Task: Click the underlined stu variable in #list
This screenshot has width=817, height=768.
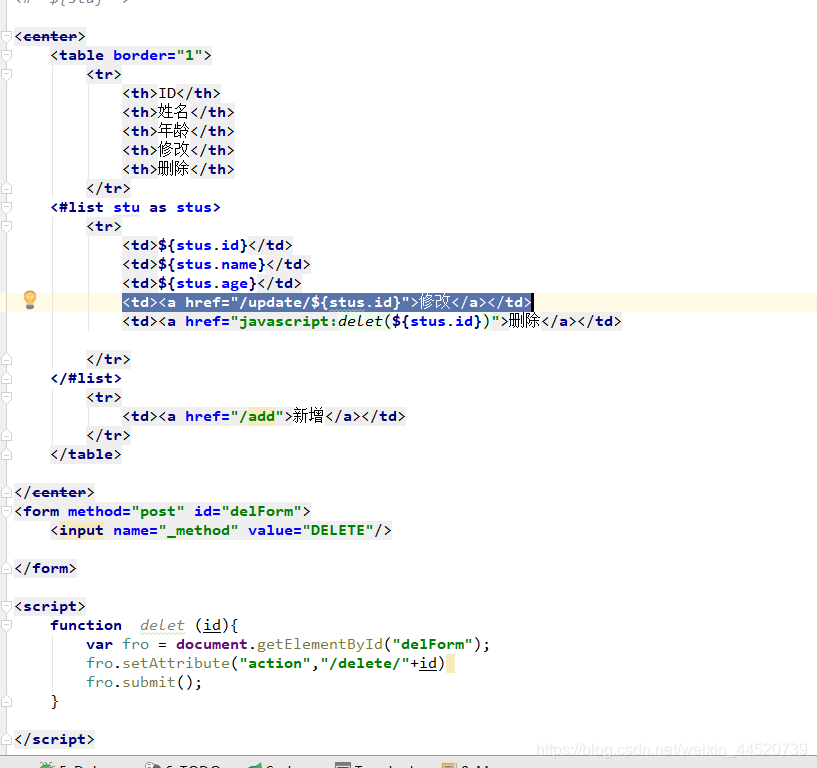Action: click(127, 207)
